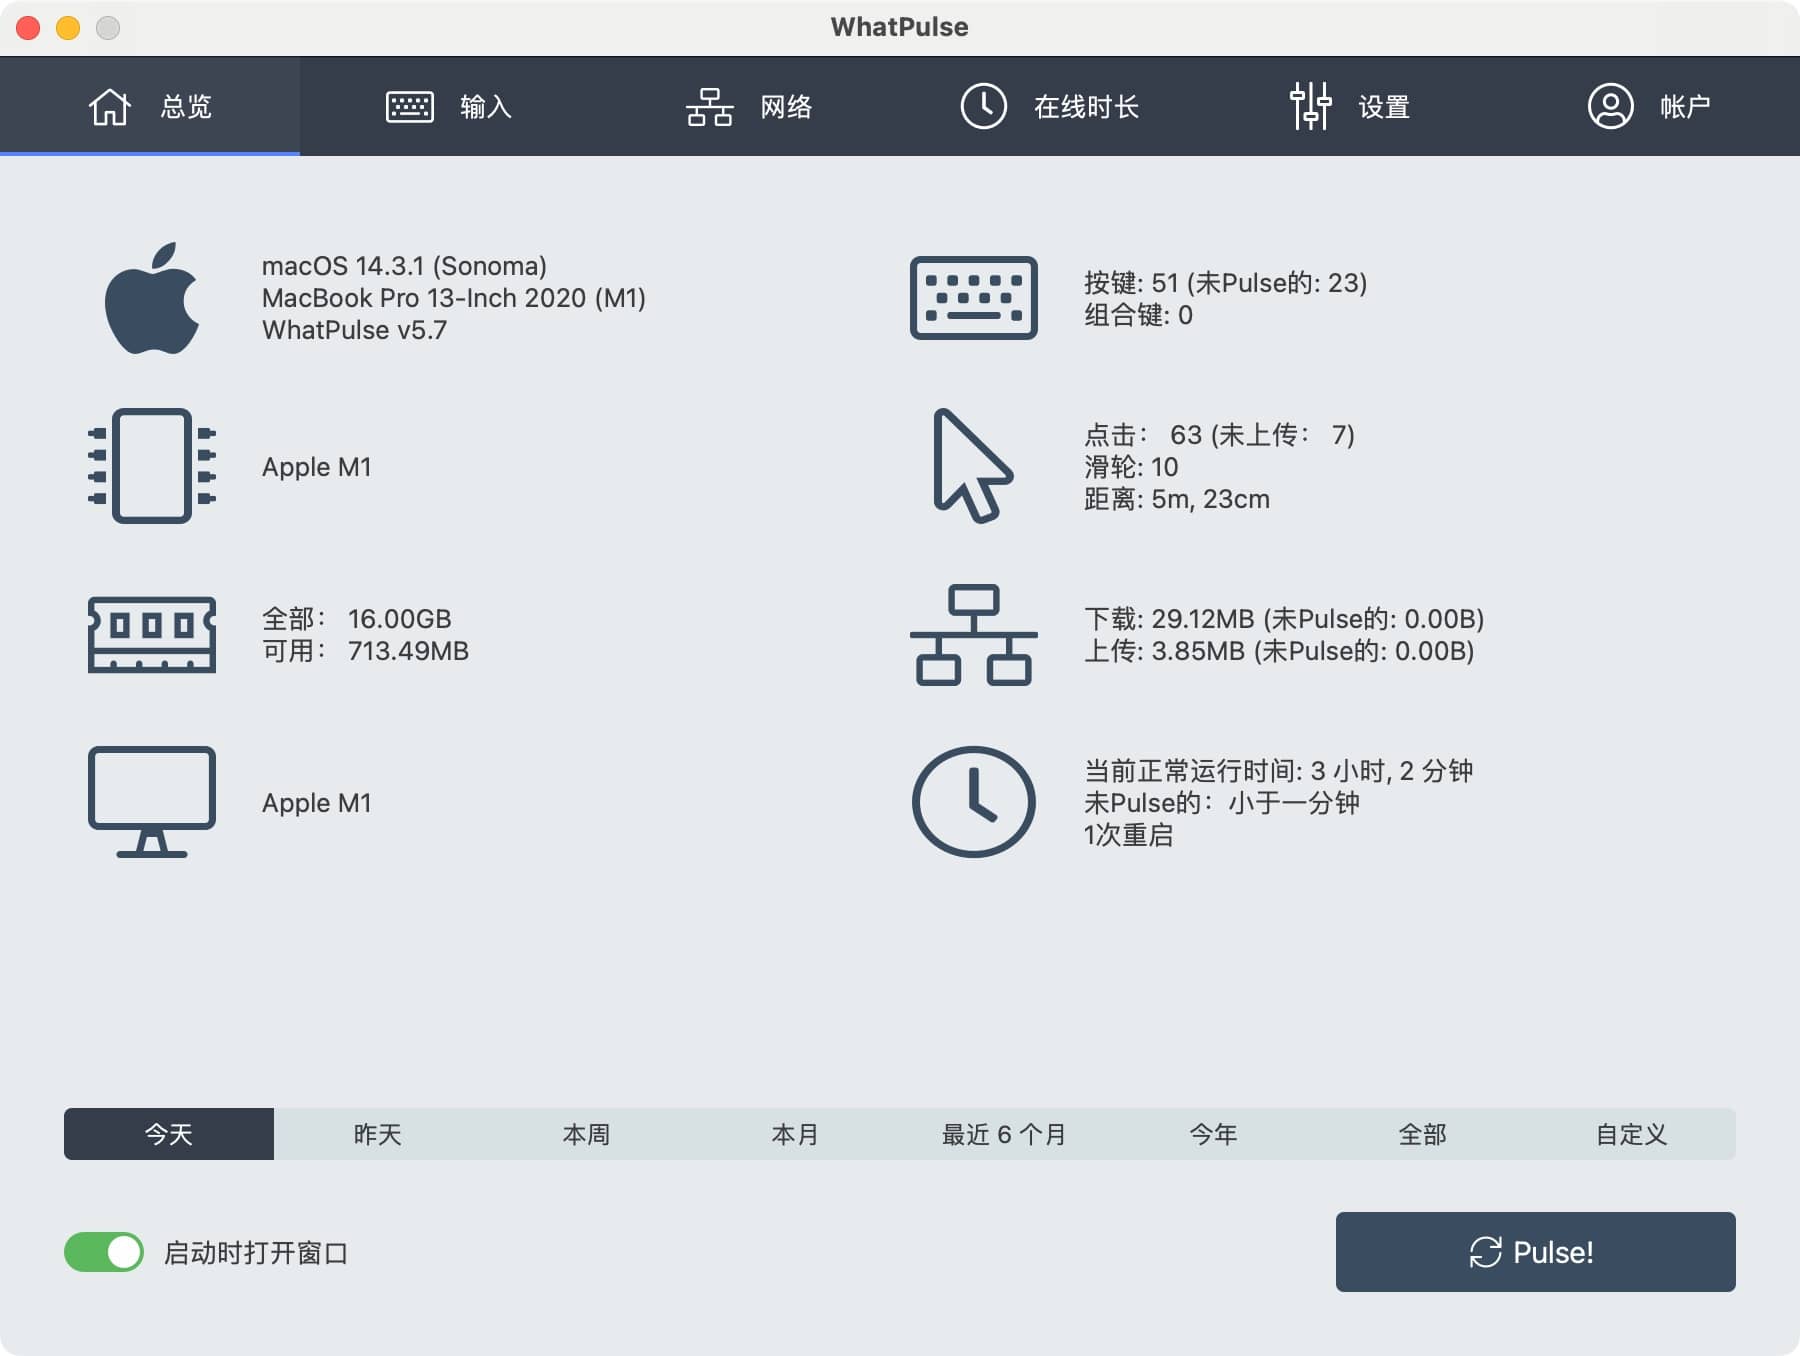Click the user avatar icon beside 帐户

point(1610,106)
